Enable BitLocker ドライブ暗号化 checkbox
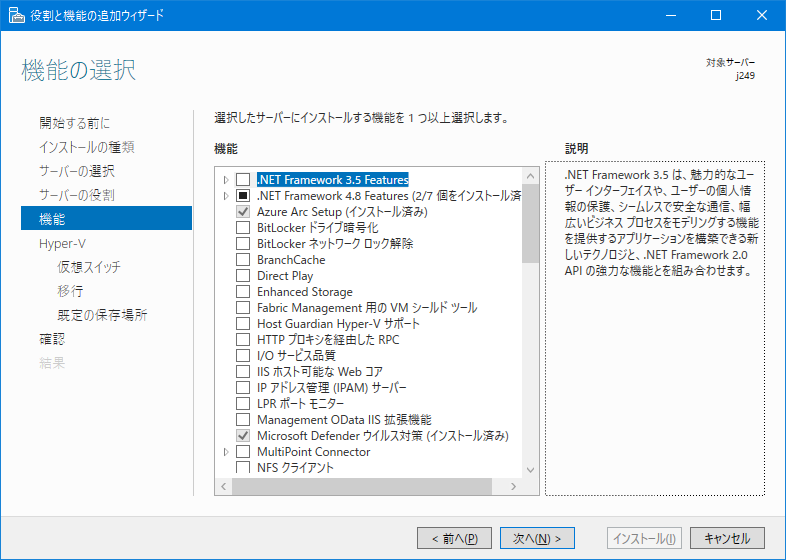 tap(243, 228)
